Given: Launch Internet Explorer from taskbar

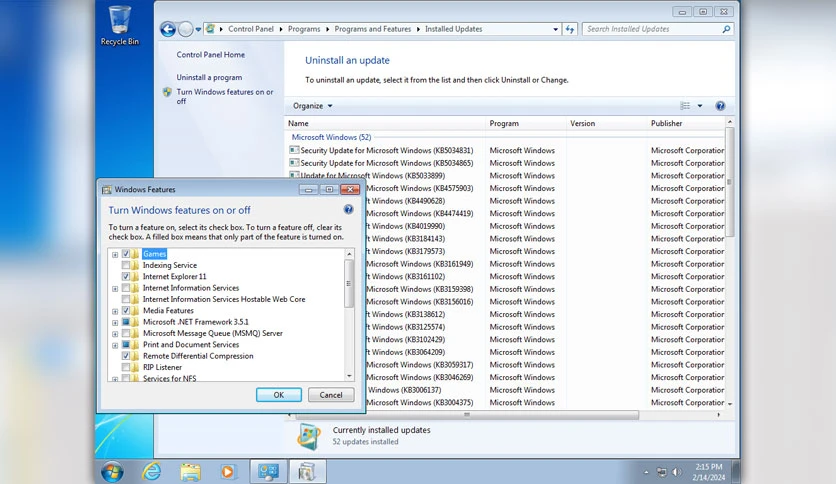Looking at the screenshot, I should click(152, 471).
